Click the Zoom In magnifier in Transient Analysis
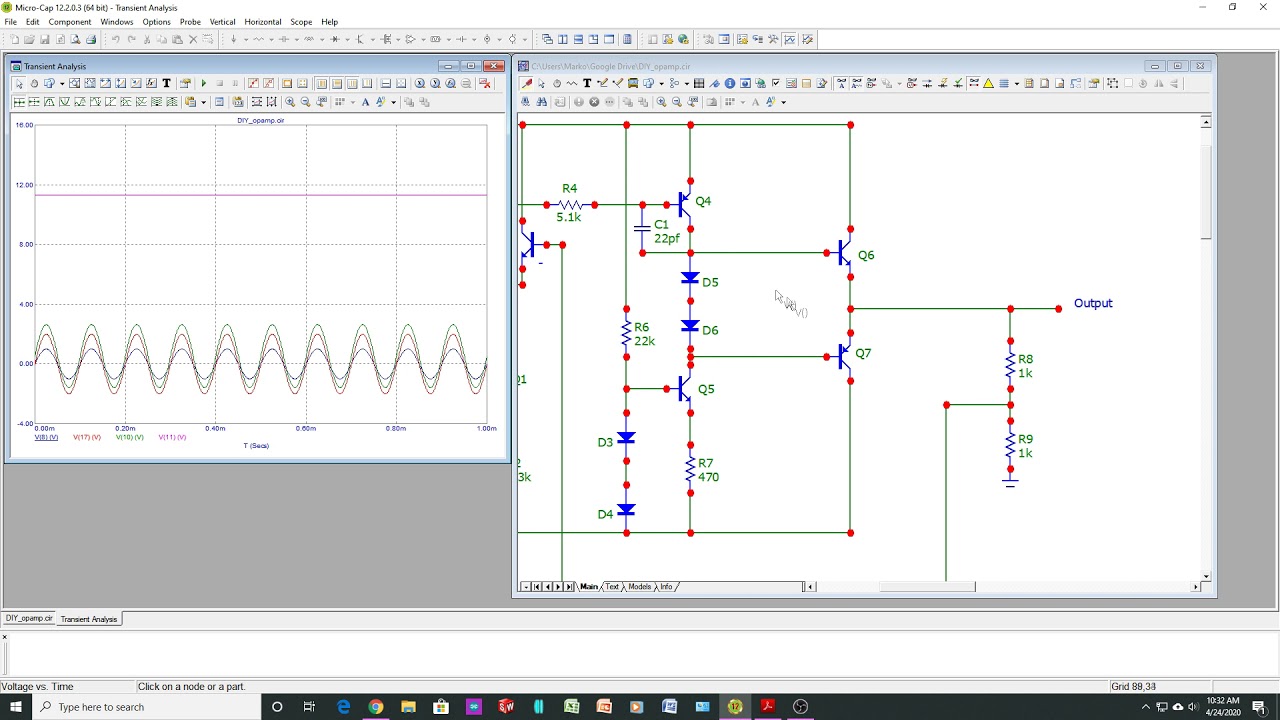Image resolution: width=1280 pixels, height=720 pixels. coord(290,102)
